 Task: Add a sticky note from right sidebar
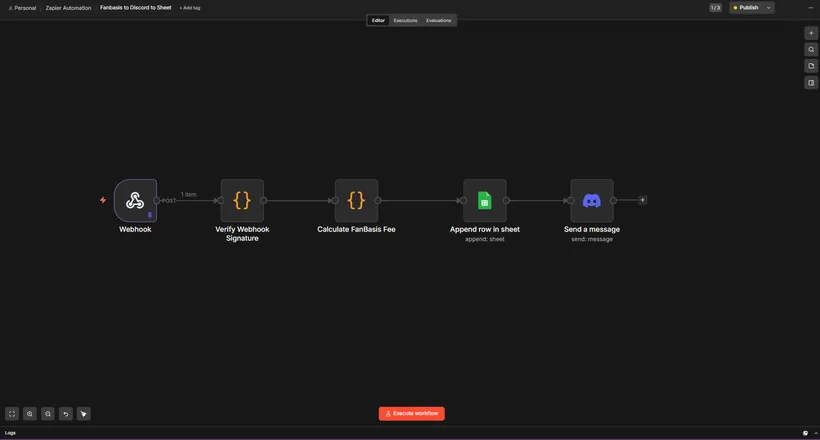tap(811, 66)
